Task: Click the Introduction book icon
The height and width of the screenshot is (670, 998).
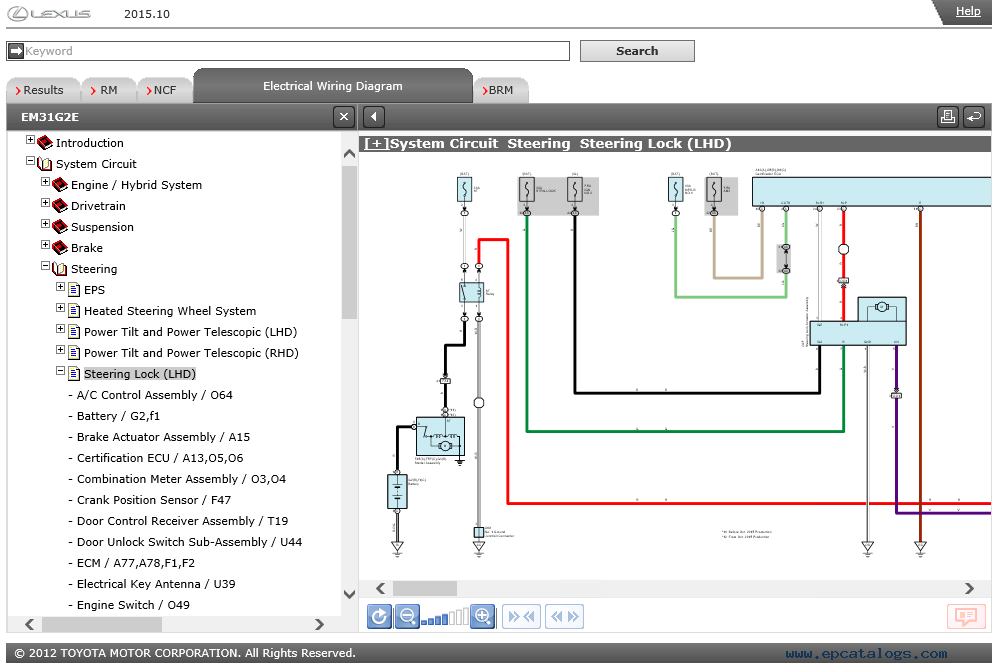Action: (45, 143)
